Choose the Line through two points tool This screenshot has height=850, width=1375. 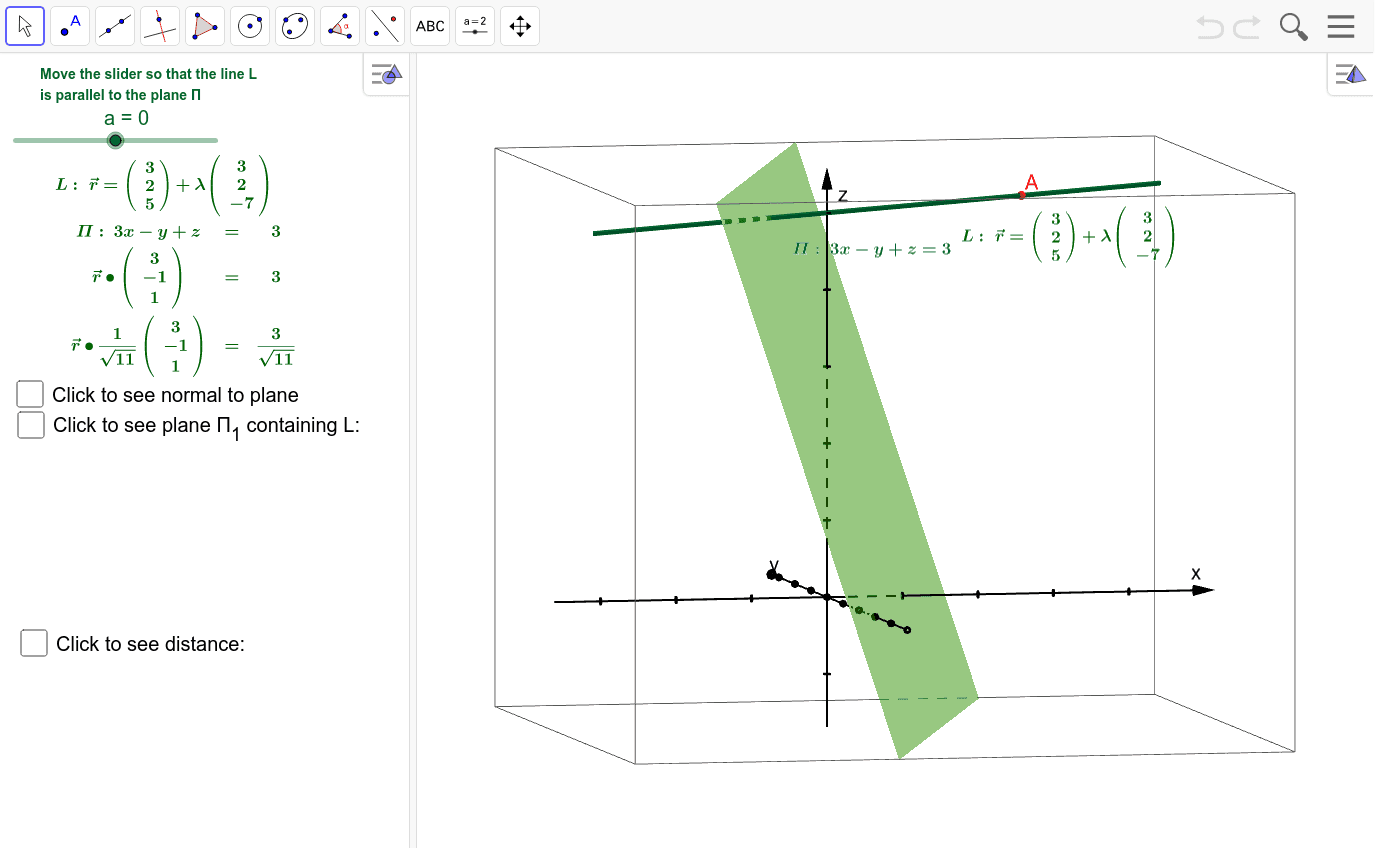point(115,26)
